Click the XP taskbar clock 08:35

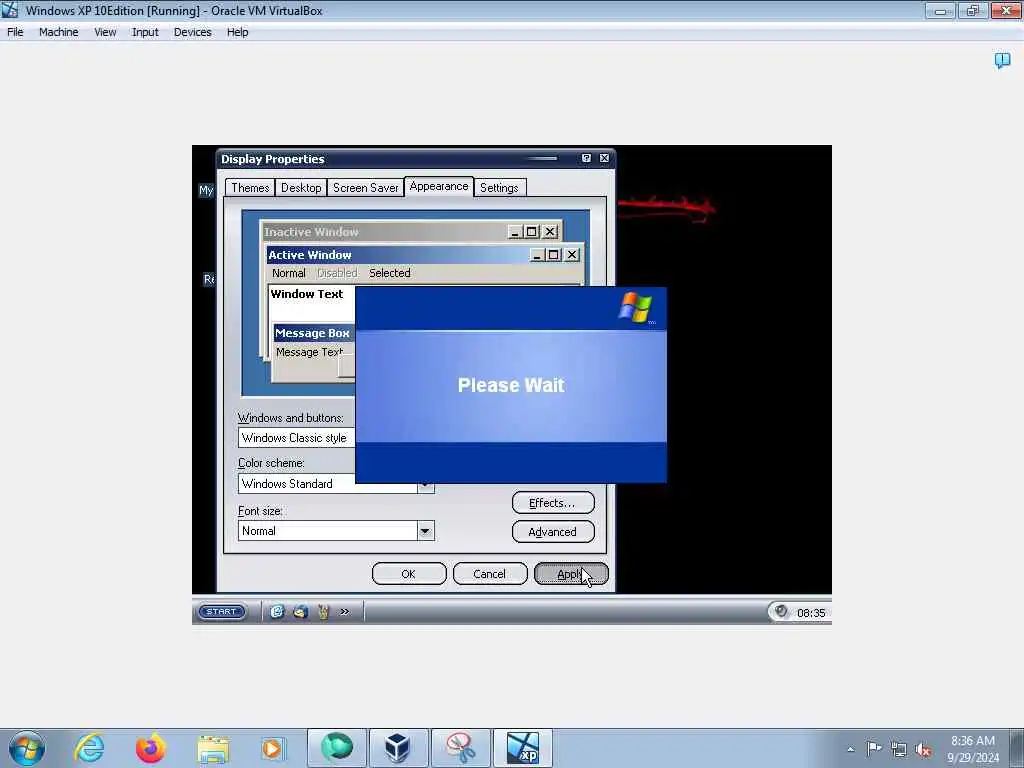811,613
